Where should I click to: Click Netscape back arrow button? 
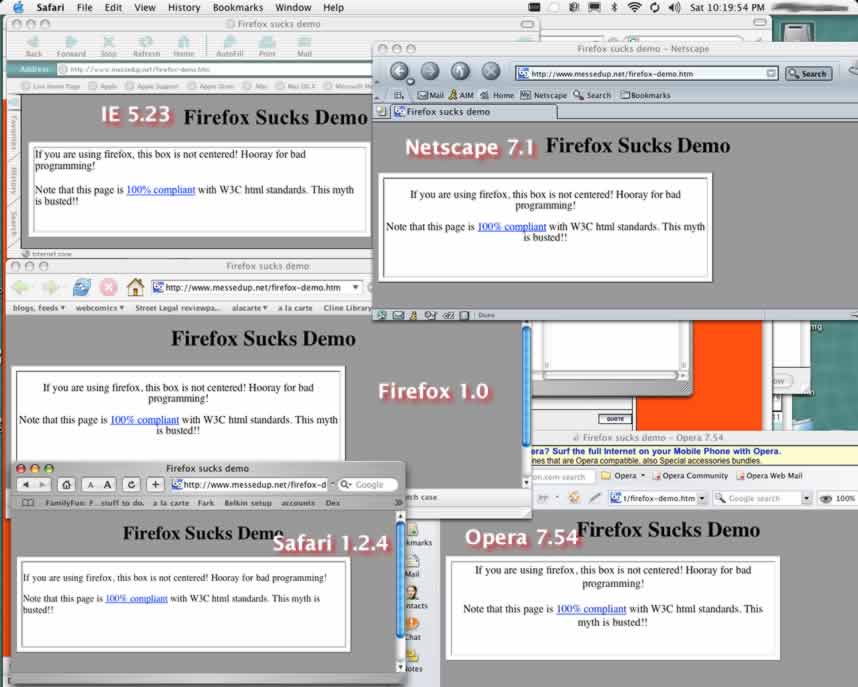(399, 71)
